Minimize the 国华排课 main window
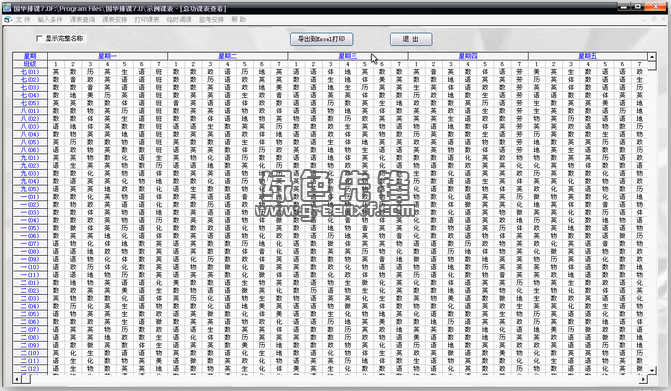Screen dimensions: 671x391 pyautogui.click(x=623, y=7)
